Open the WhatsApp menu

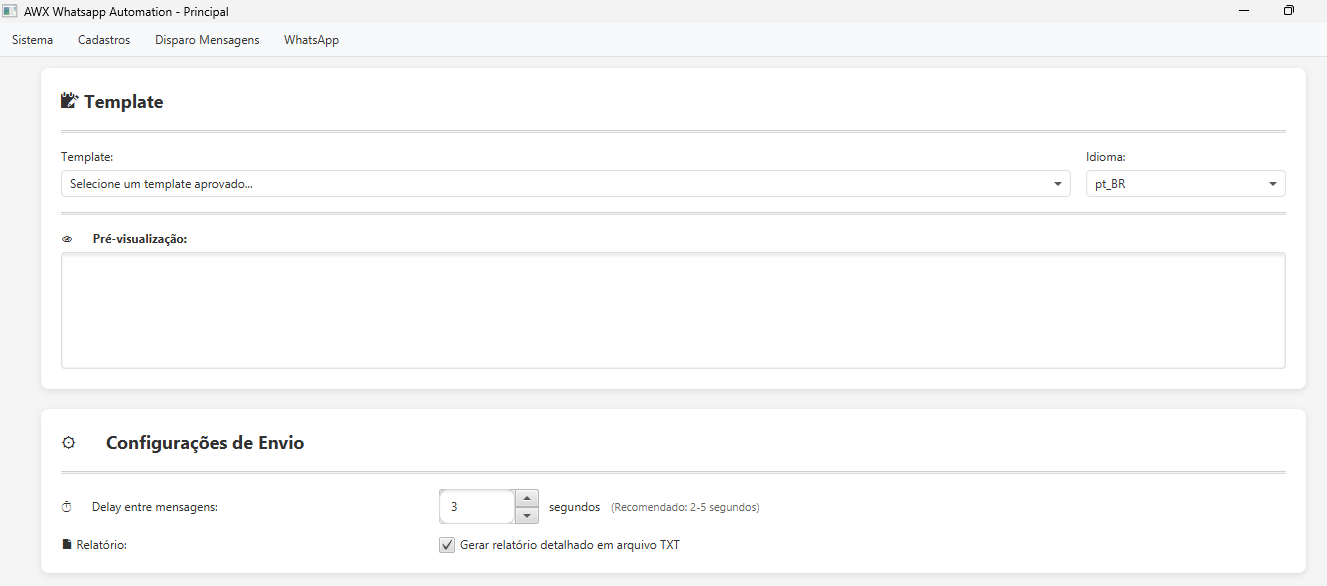(311, 40)
